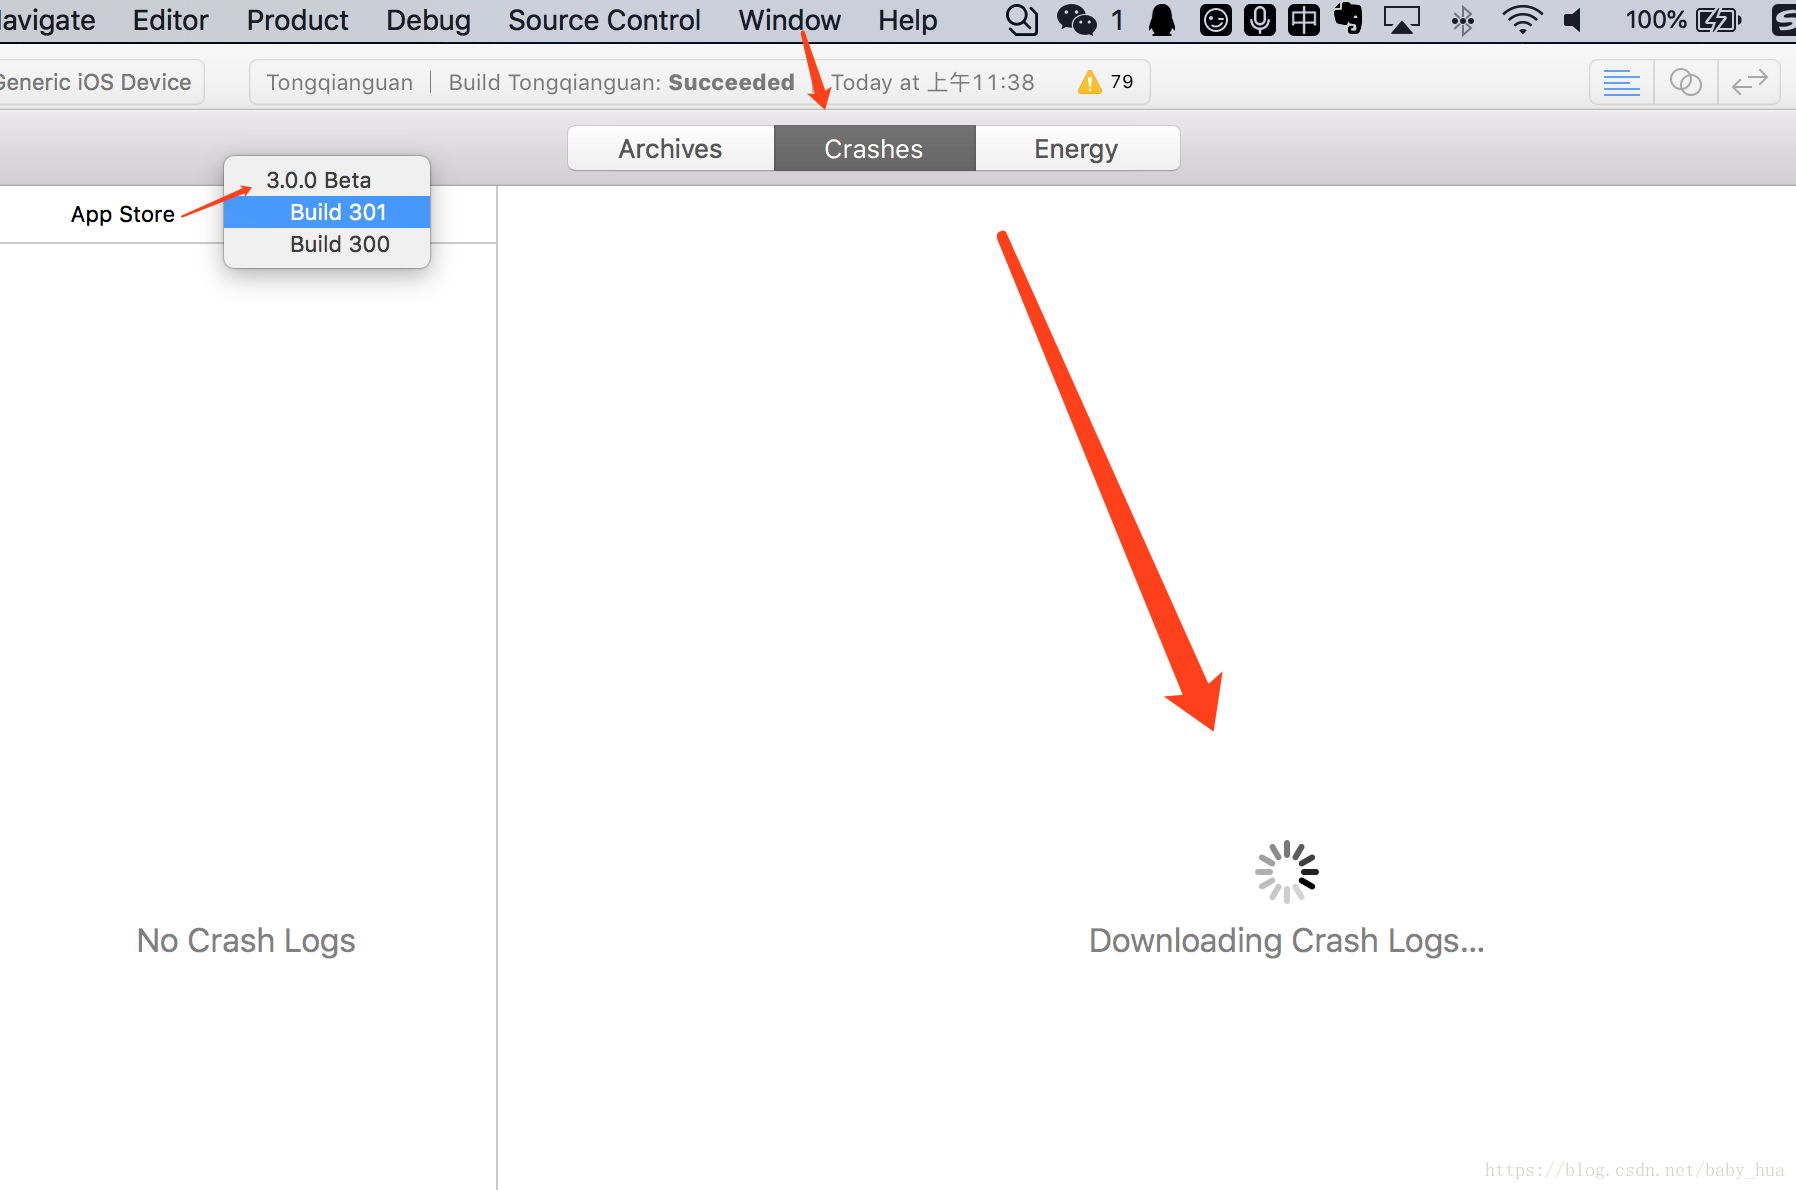Image resolution: width=1796 pixels, height=1190 pixels.
Task: Open the Window menu
Action: (789, 20)
